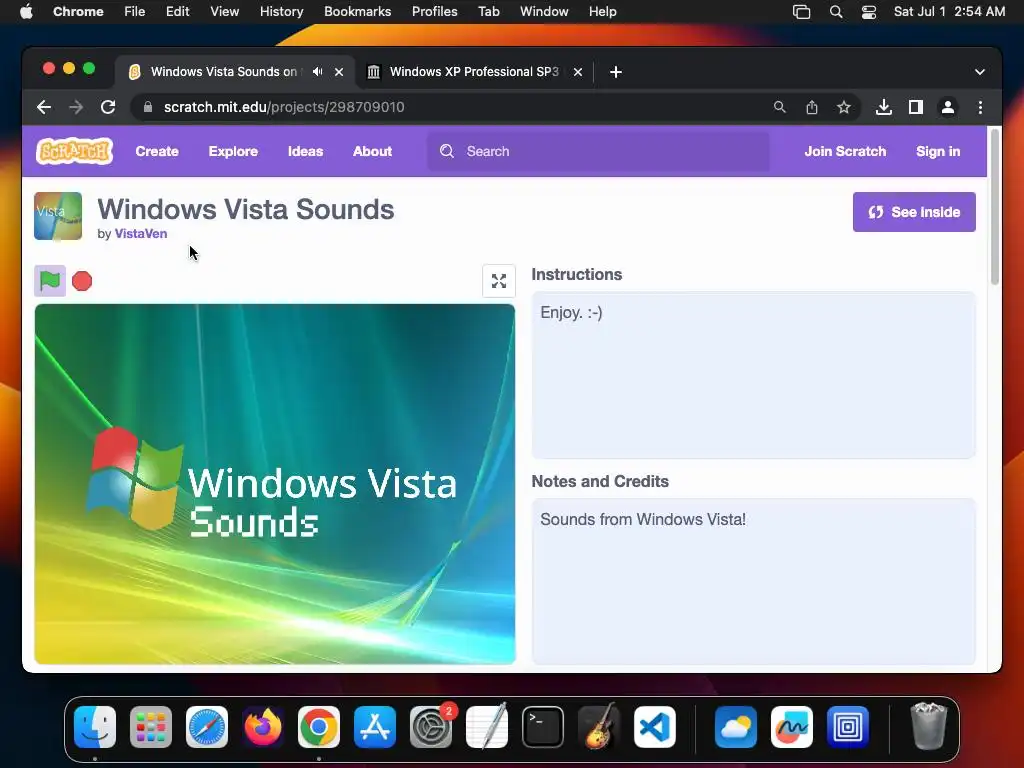Open the File menu

(135, 11)
